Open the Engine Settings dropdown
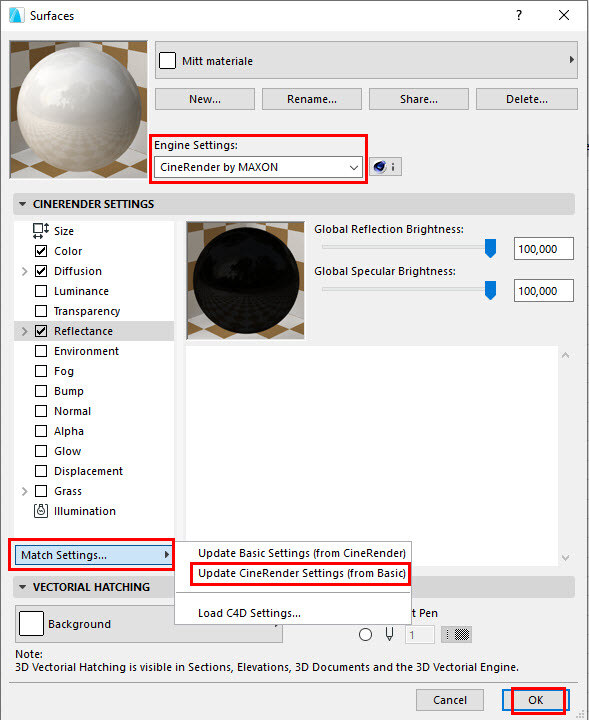This screenshot has height=720, width=589. click(x=258, y=167)
